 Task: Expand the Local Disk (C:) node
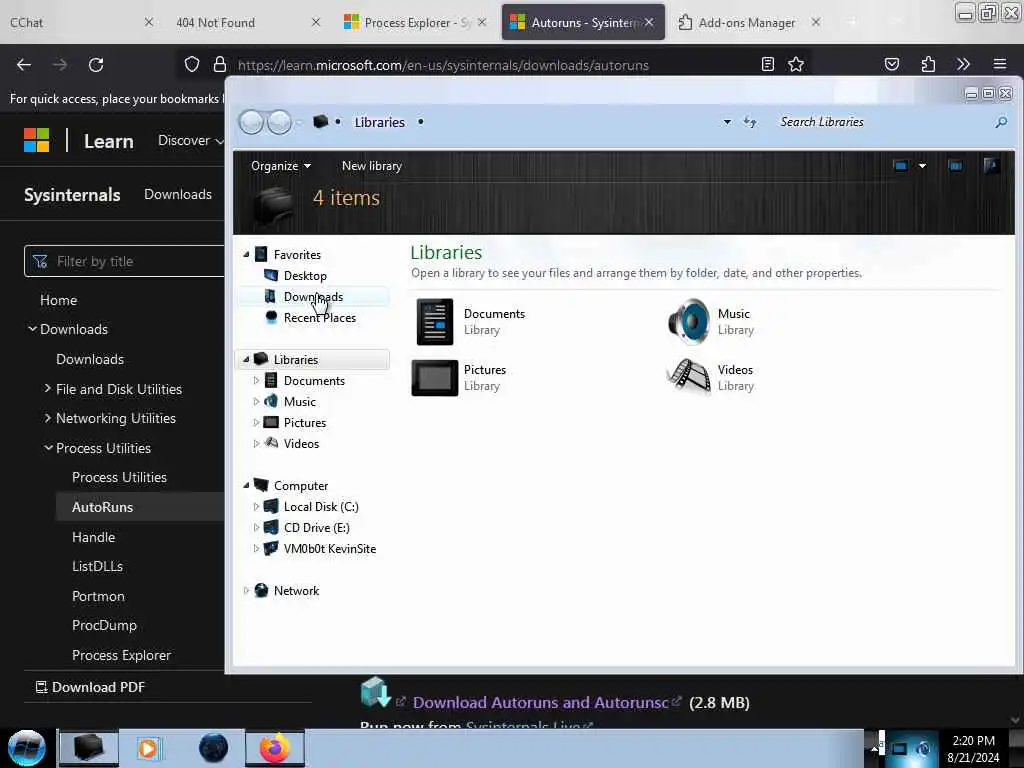coord(256,507)
